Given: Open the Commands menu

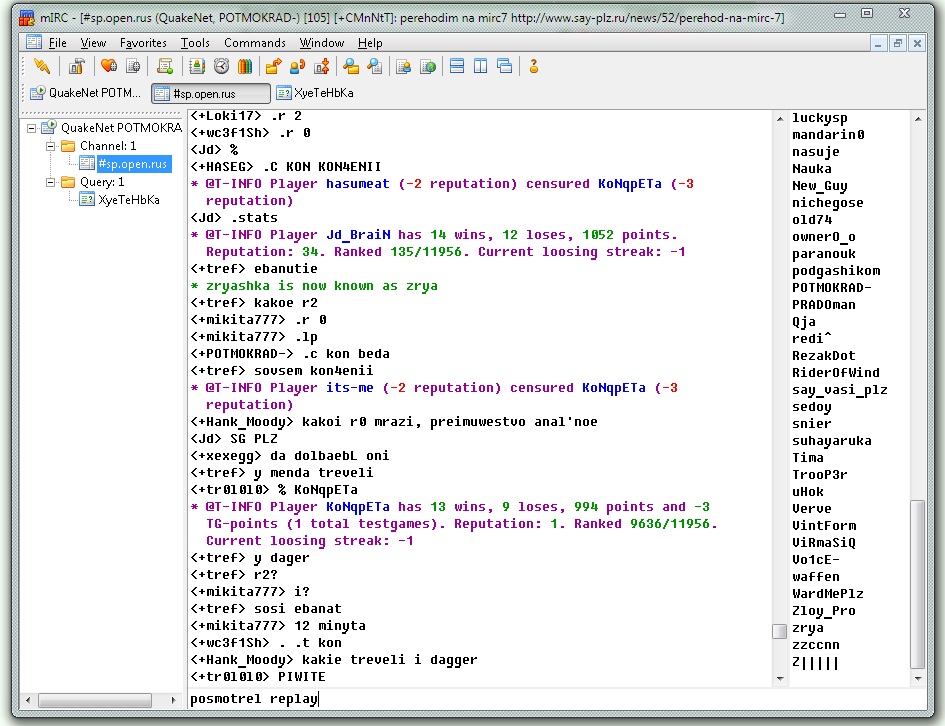Looking at the screenshot, I should coord(254,43).
